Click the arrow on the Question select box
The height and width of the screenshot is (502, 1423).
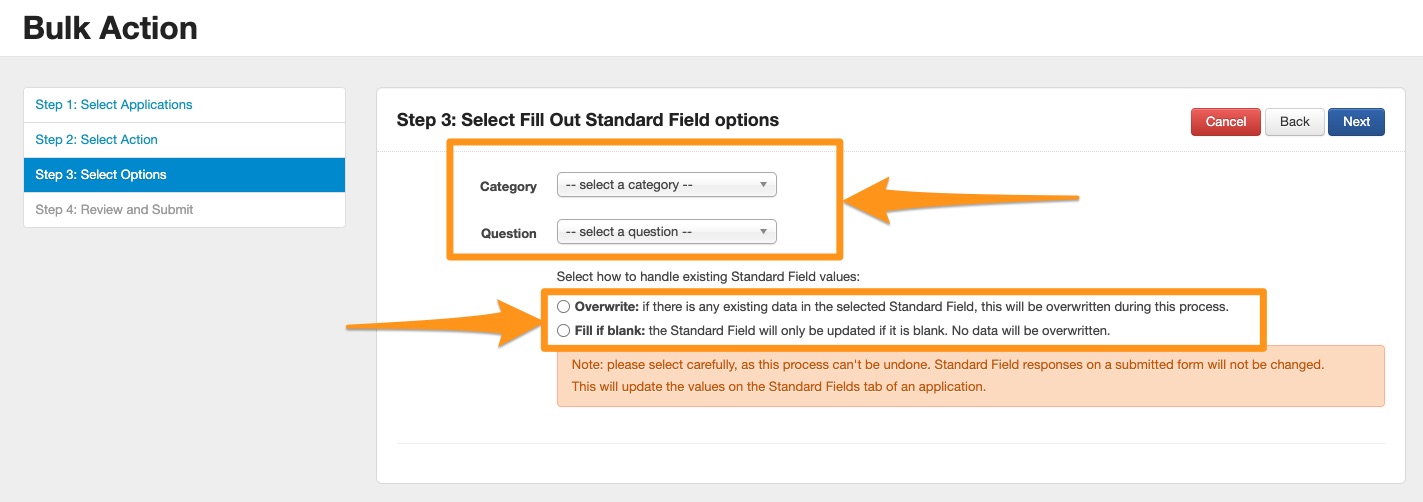763,232
